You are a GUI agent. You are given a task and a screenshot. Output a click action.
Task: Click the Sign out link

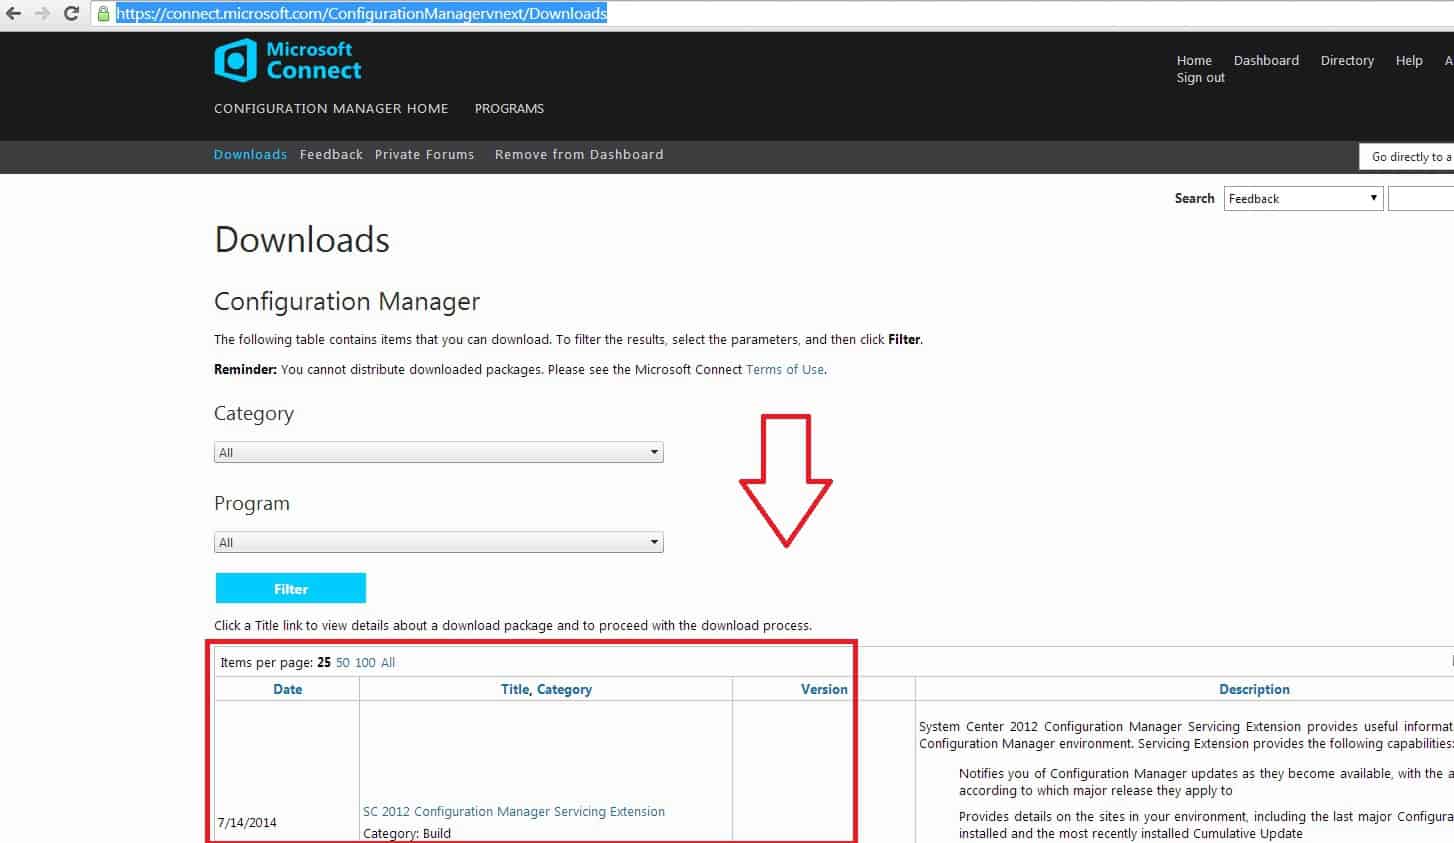click(x=1200, y=77)
